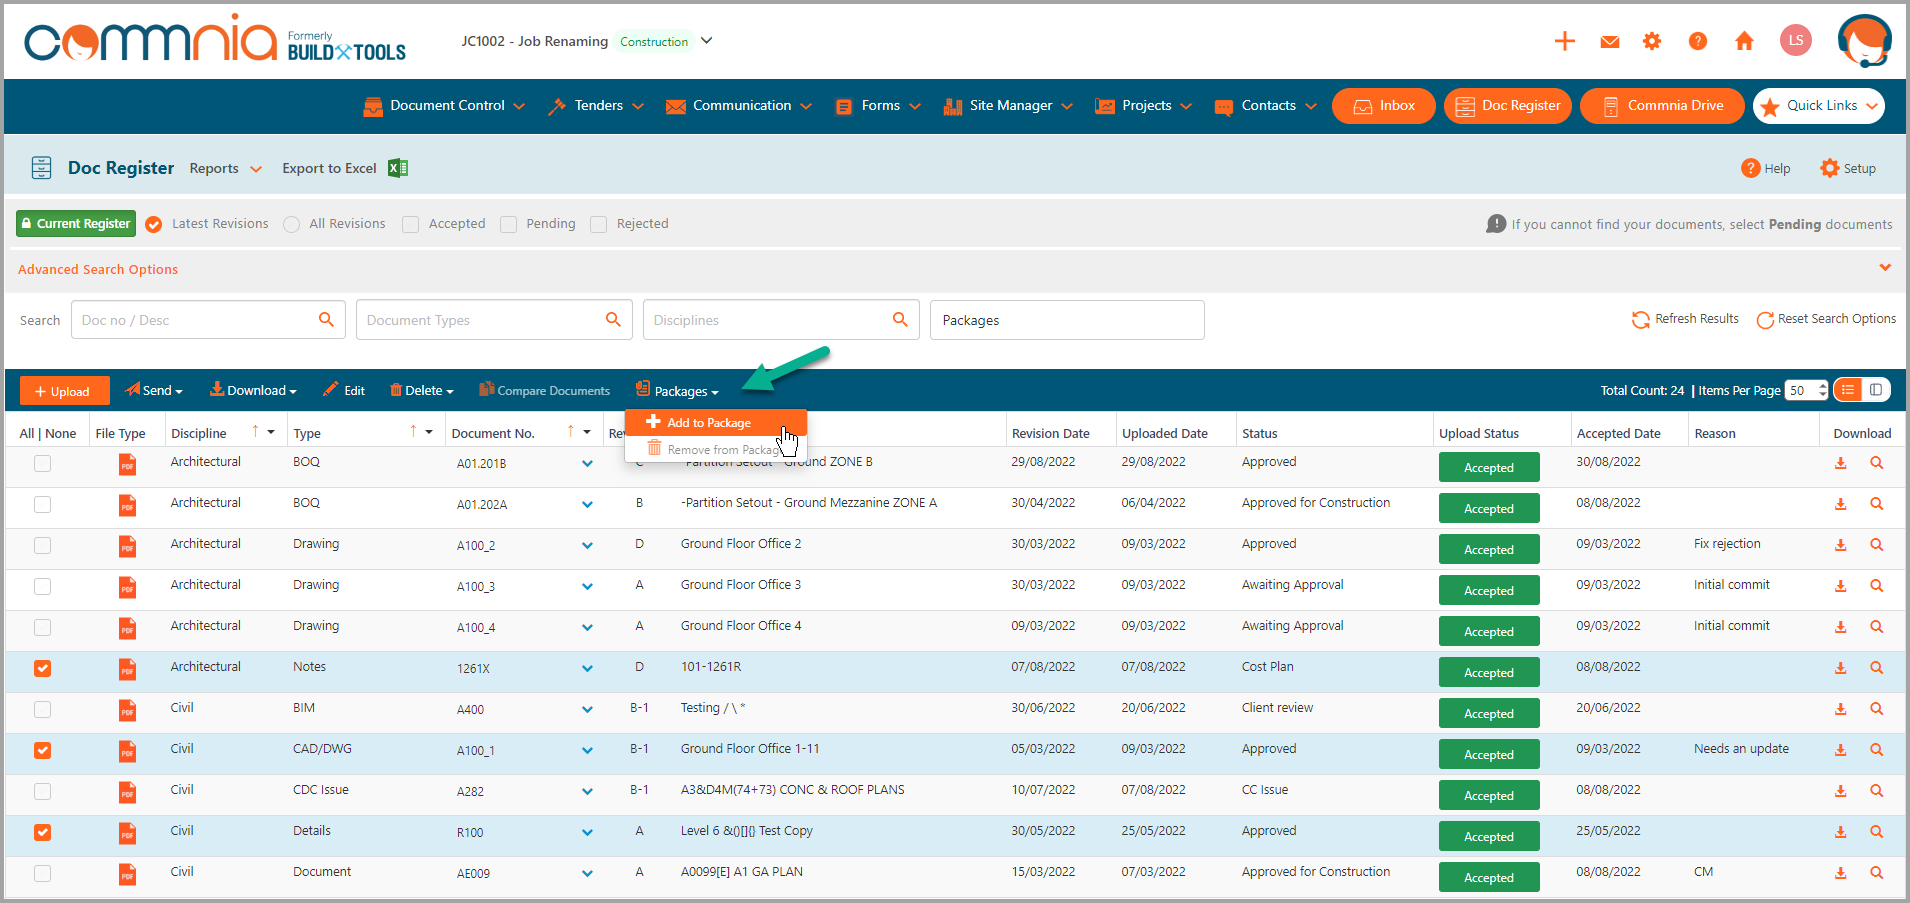Select the checkbox for document A100_2
The height and width of the screenshot is (903, 1910).
(x=42, y=546)
